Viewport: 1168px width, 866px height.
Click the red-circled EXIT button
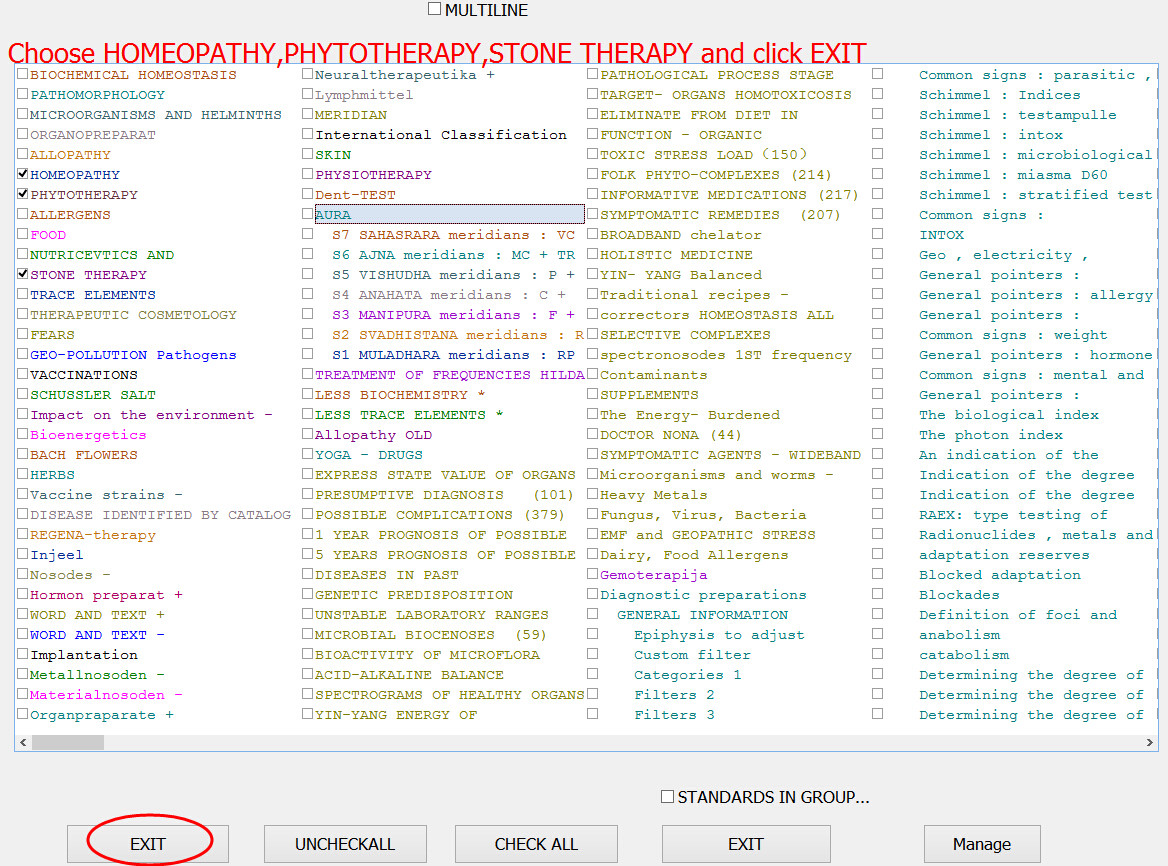tap(148, 844)
